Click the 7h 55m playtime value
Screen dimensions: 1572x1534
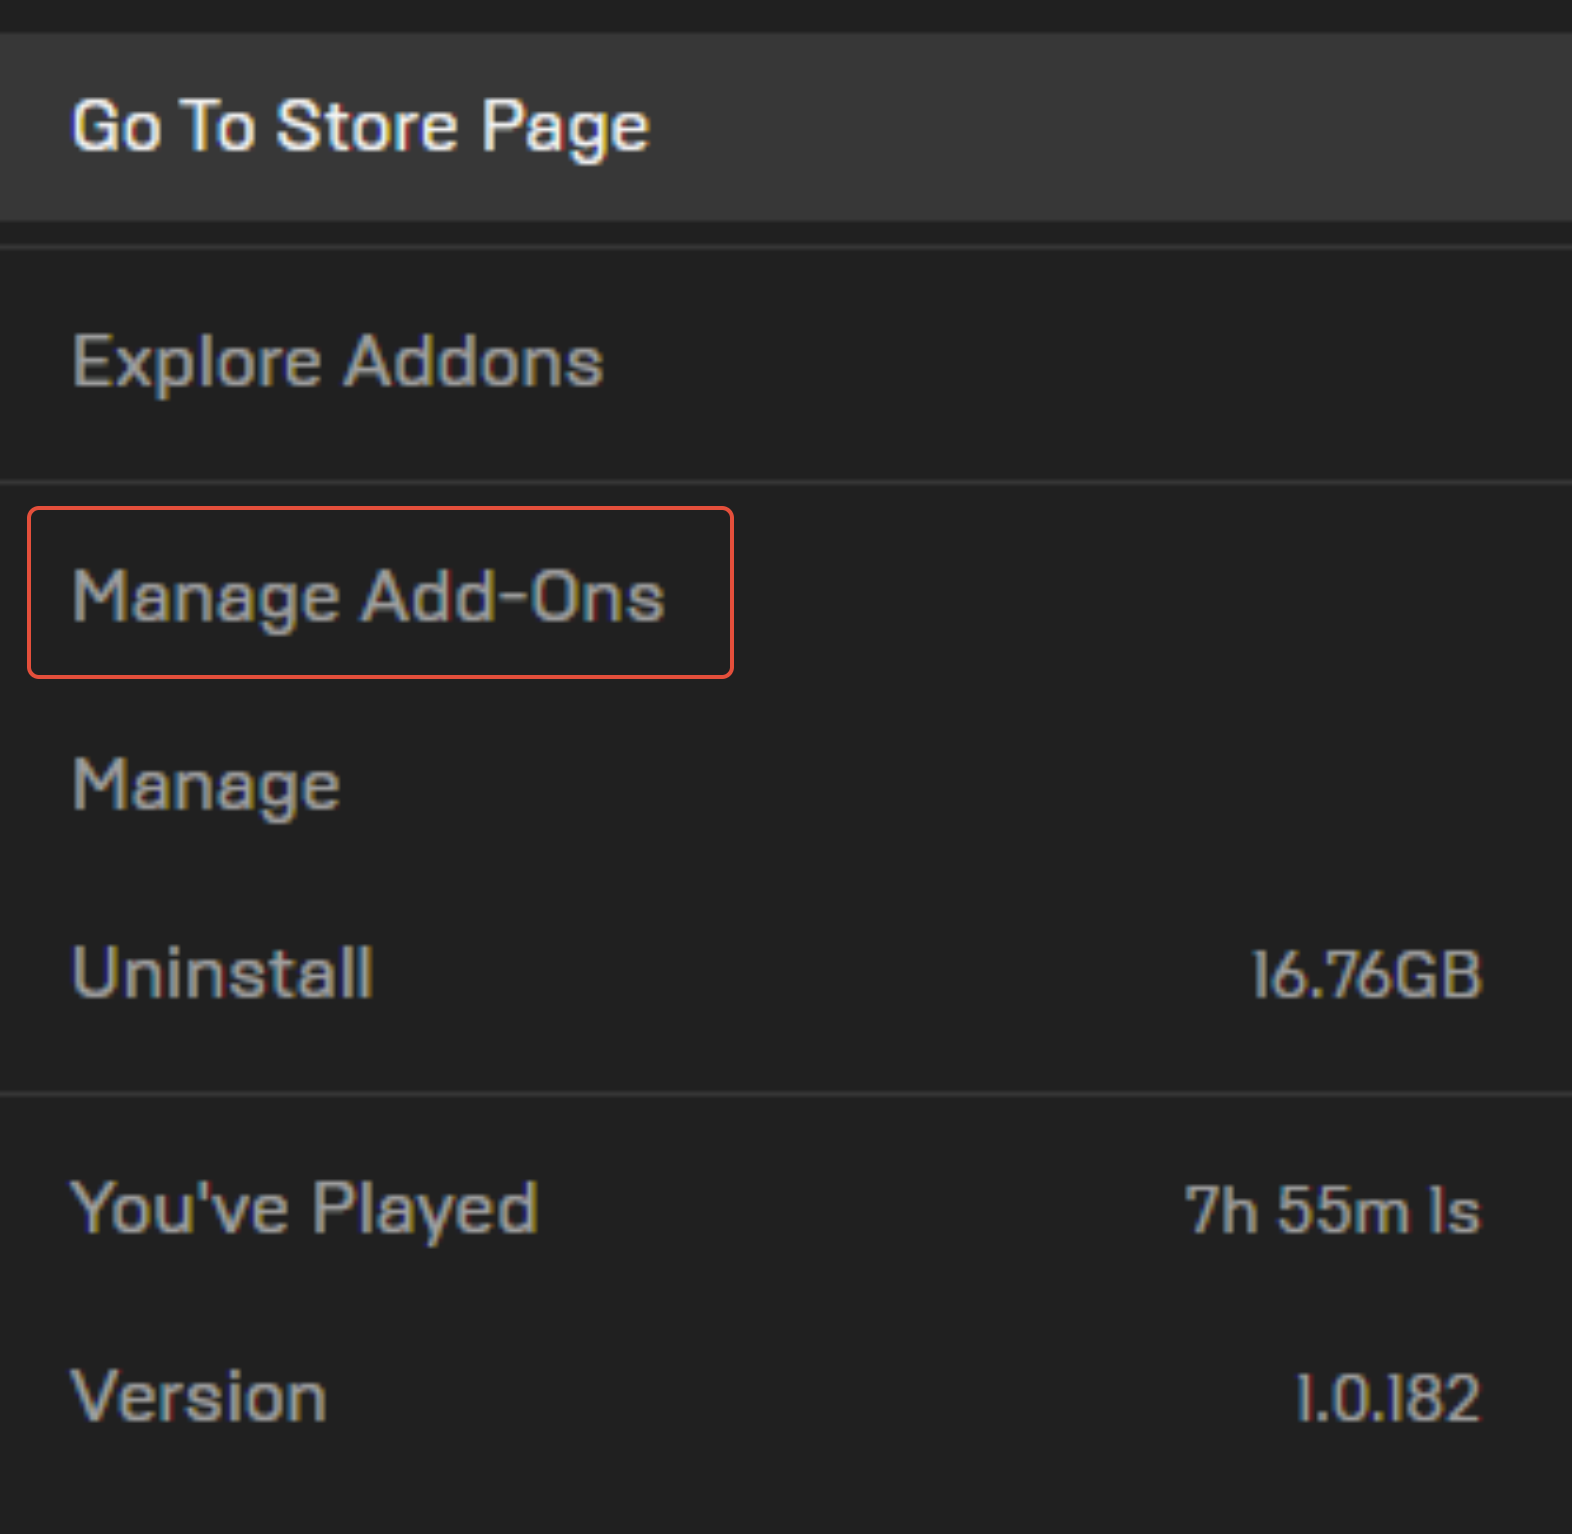pyautogui.click(x=1330, y=1207)
